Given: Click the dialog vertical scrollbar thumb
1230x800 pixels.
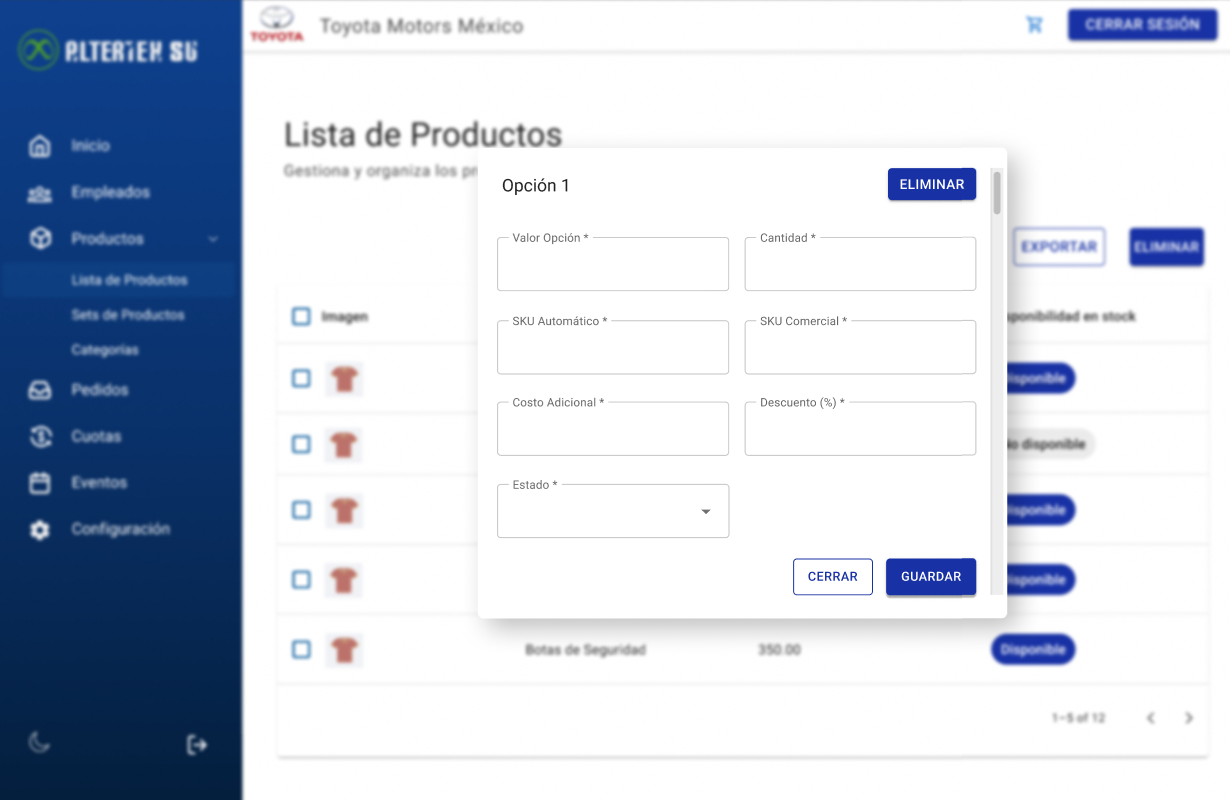Looking at the screenshot, I should (996, 193).
